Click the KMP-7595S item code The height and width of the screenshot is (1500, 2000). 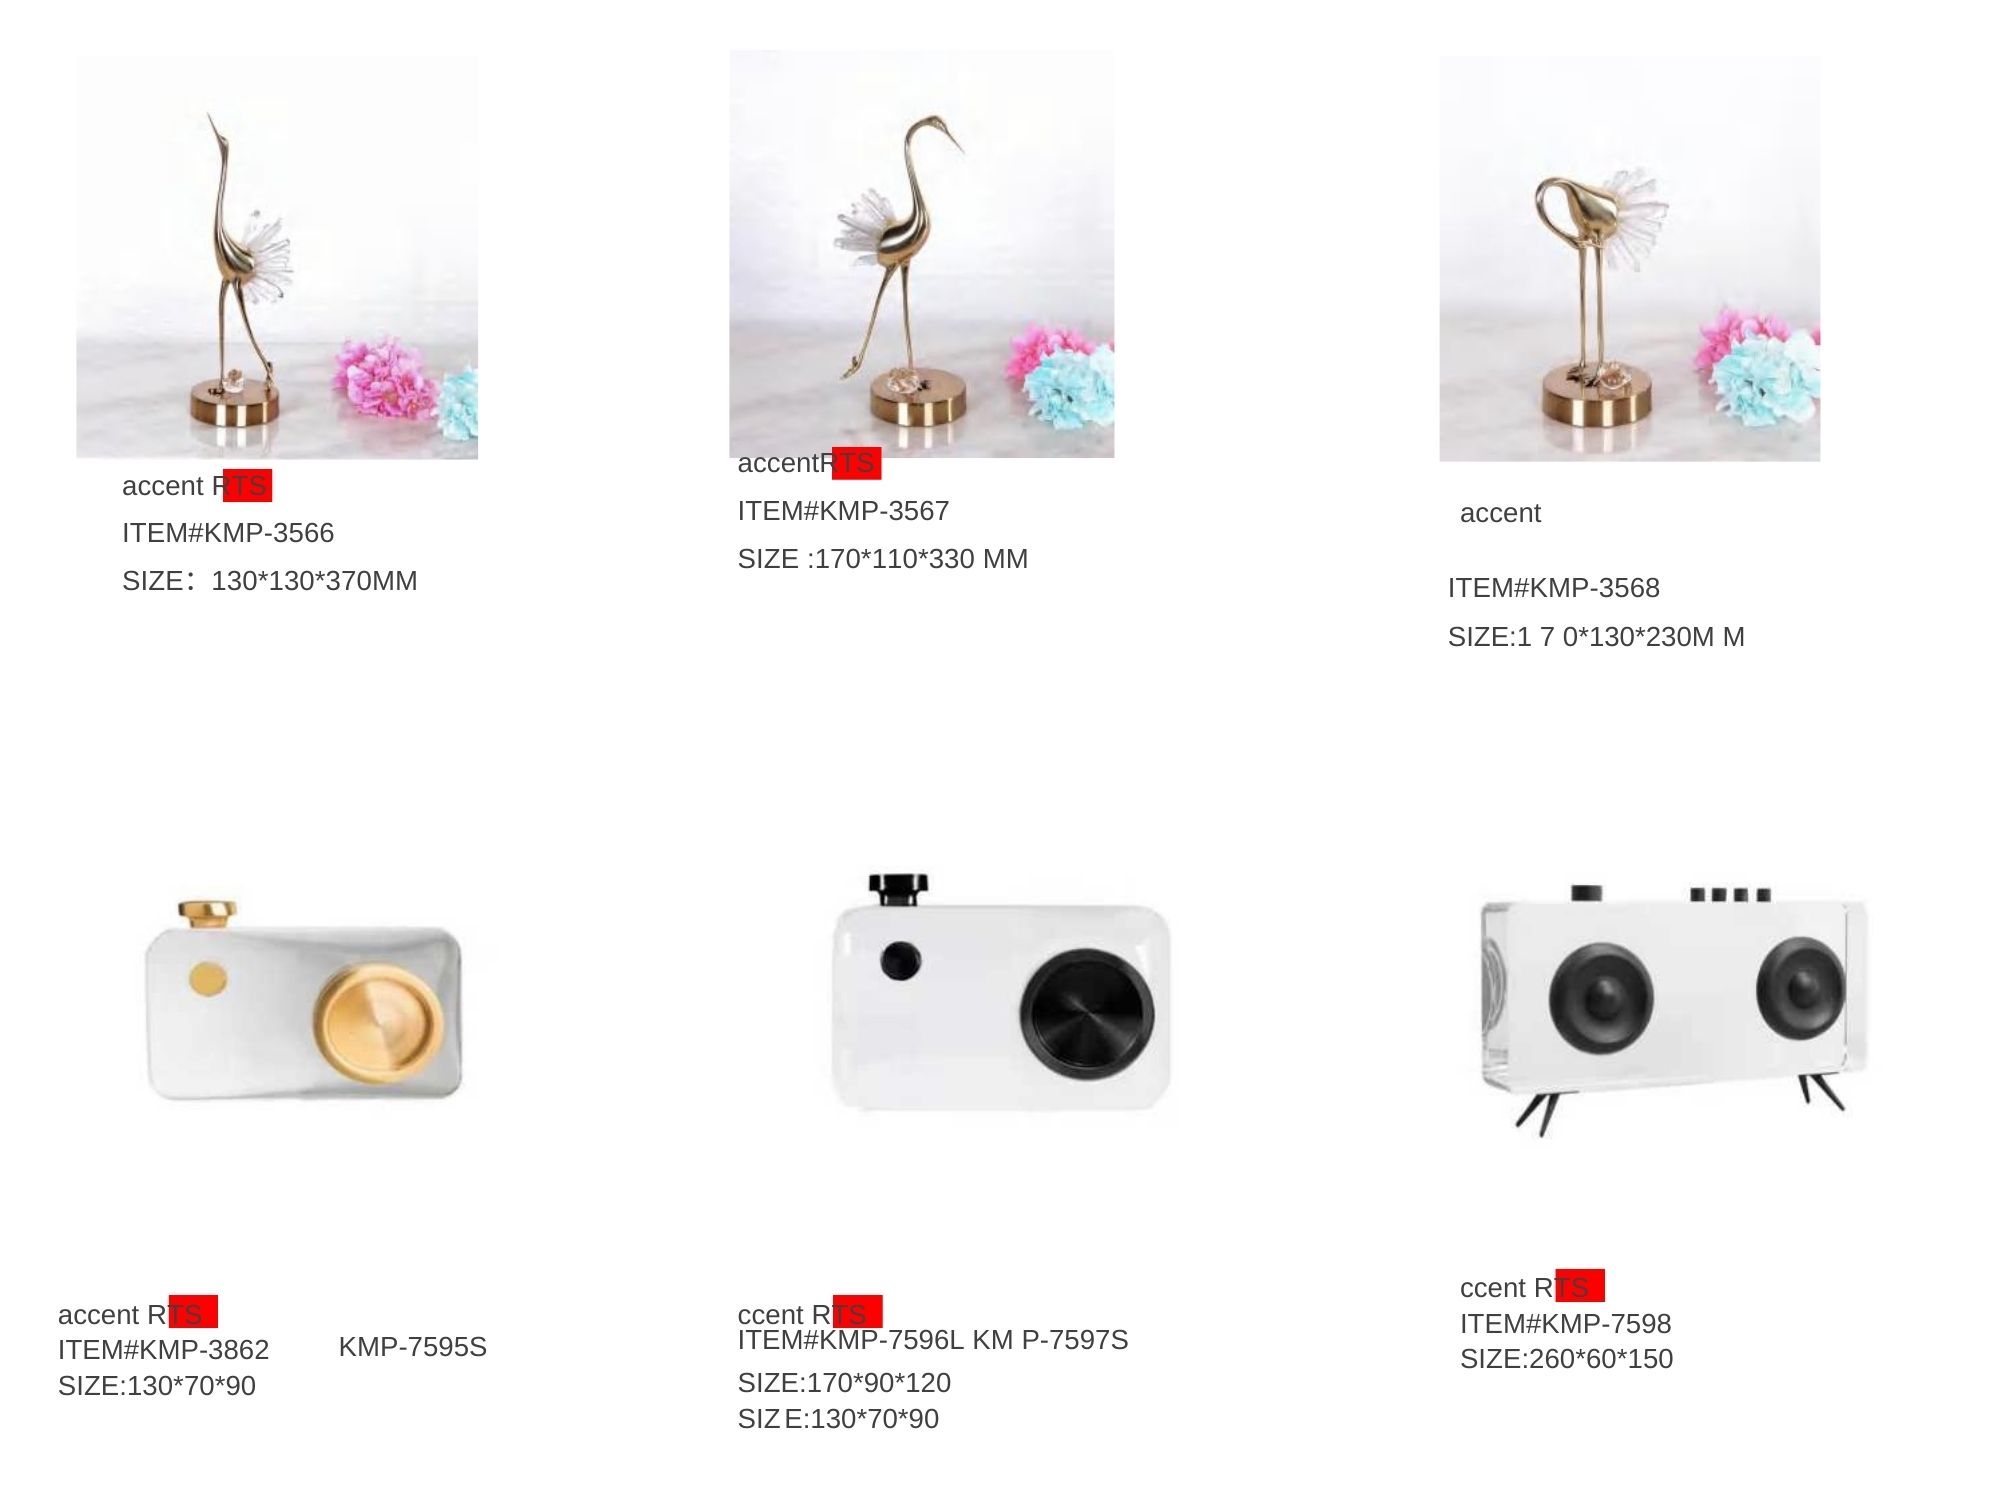coord(413,1347)
